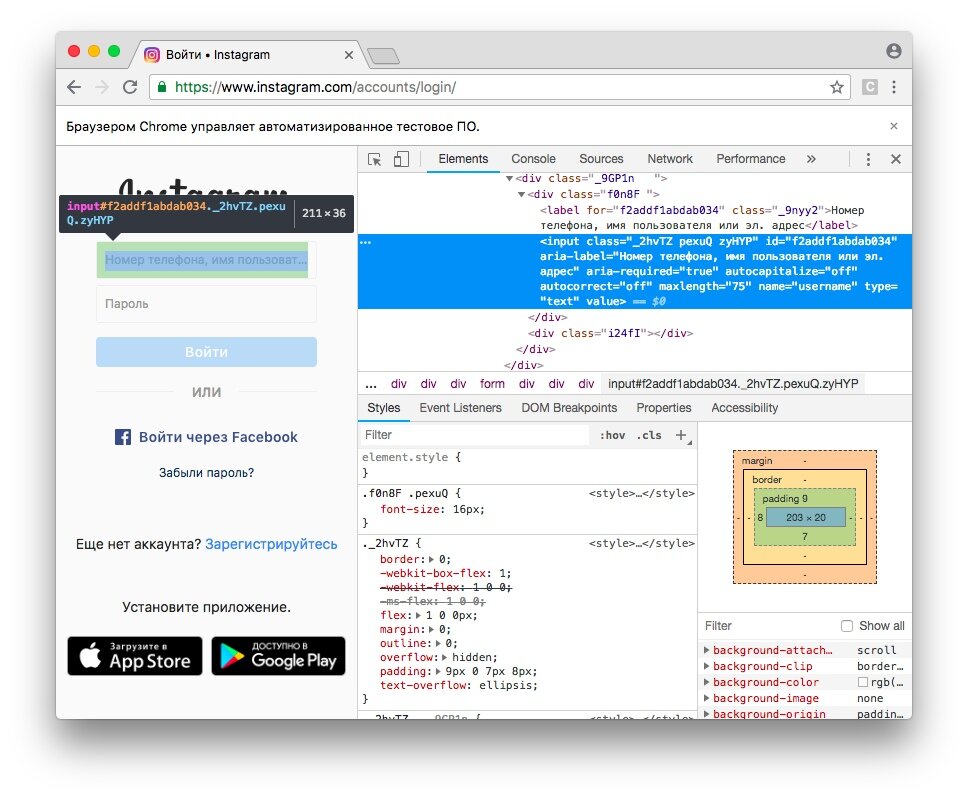Screen dimensions: 968x799
Task: Select form in the breadcrumb bar
Action: pos(492,384)
